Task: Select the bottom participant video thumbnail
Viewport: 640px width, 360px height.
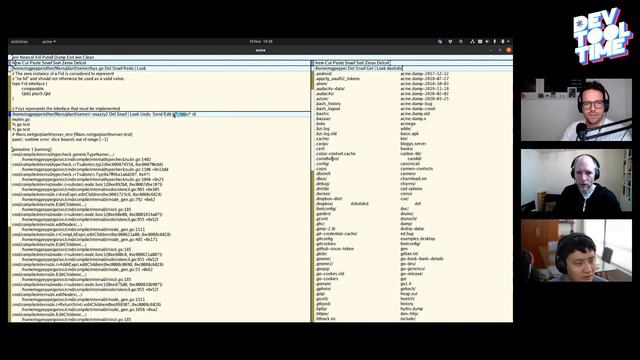Action: 576,250
